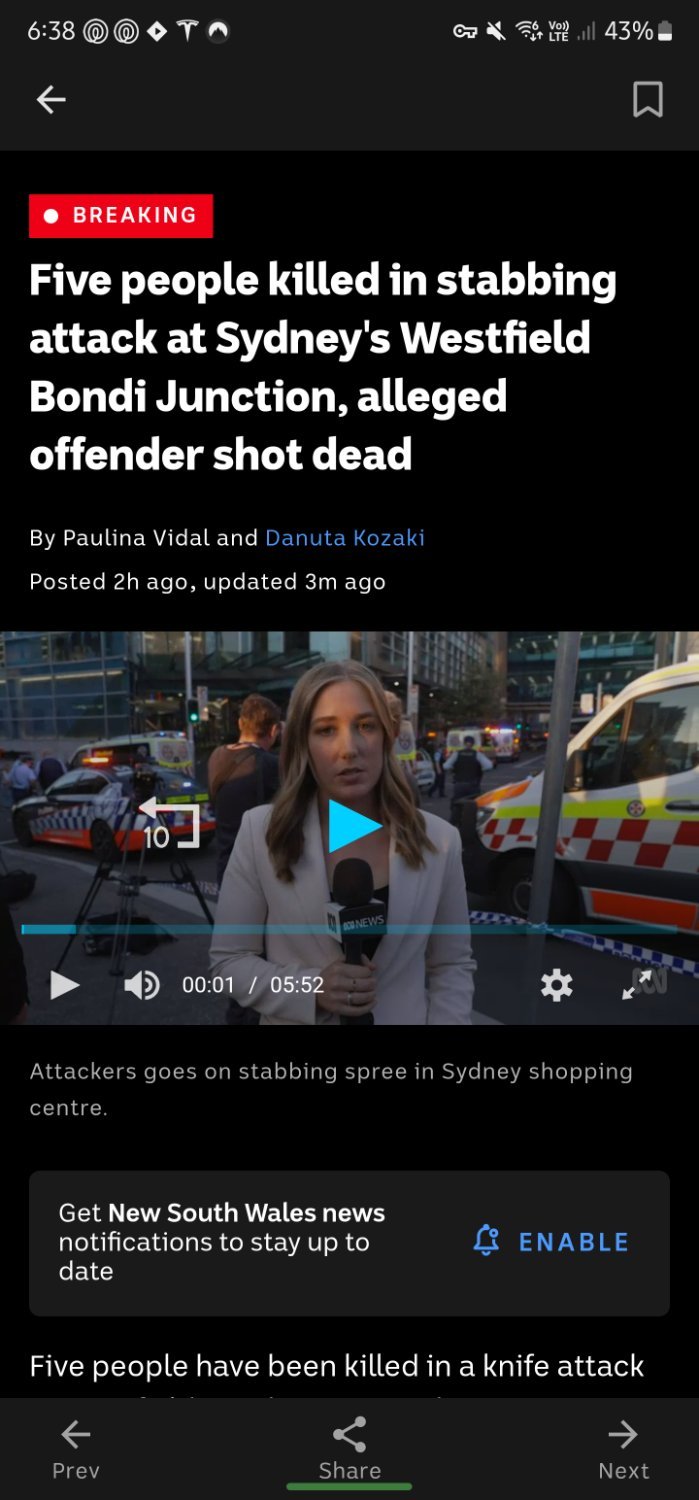The image size is (699, 1500).
Task: Open author Danuta Kozaki's profile
Action: tap(345, 538)
